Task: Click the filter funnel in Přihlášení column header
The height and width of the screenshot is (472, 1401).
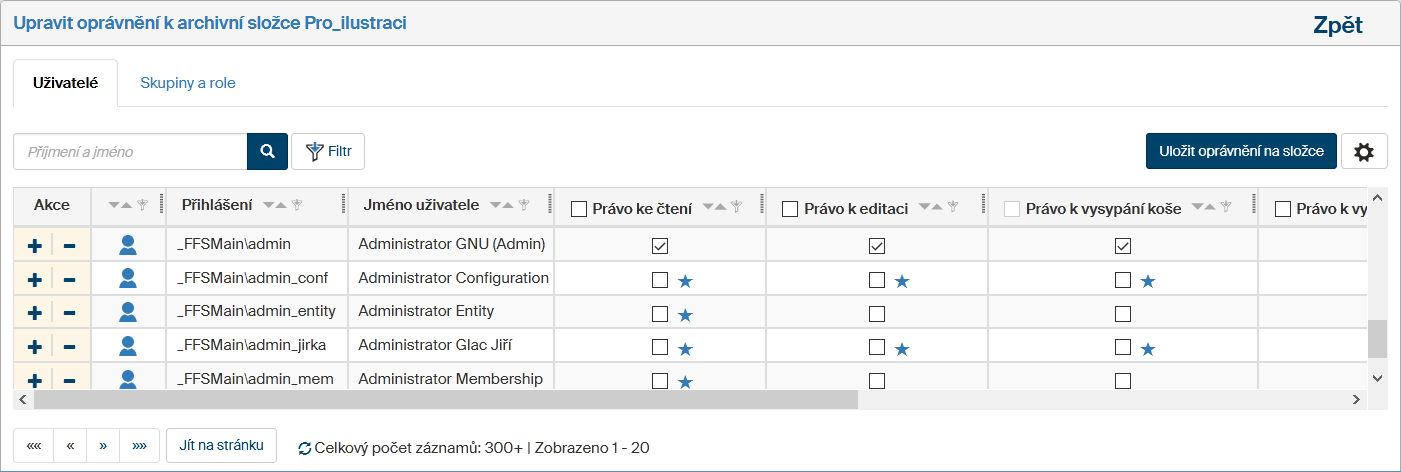Action: (297, 205)
